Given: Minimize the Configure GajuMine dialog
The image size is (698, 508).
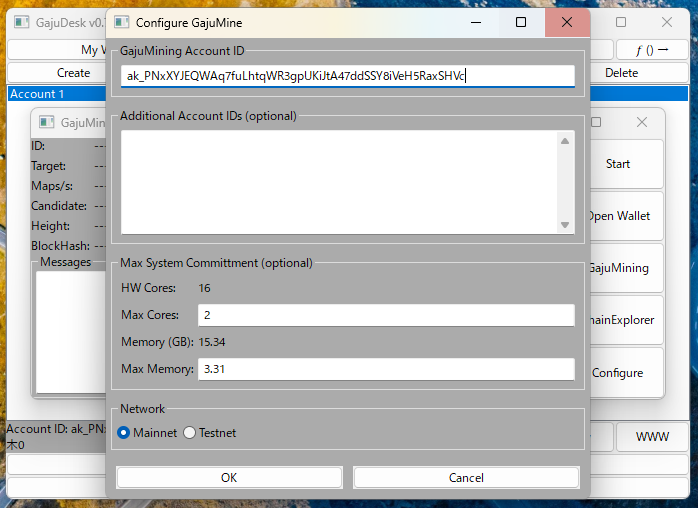Looking at the screenshot, I should point(474,22).
